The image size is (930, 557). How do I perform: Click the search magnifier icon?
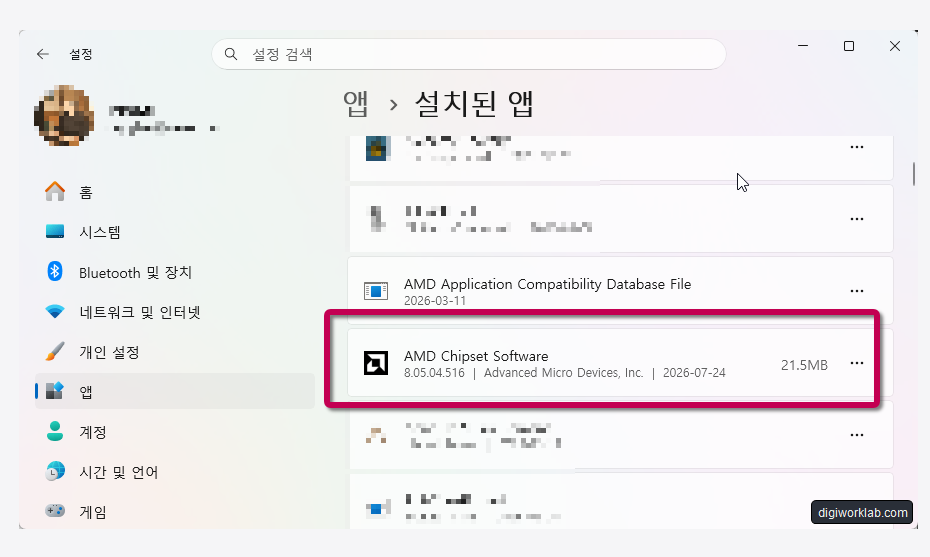(231, 54)
